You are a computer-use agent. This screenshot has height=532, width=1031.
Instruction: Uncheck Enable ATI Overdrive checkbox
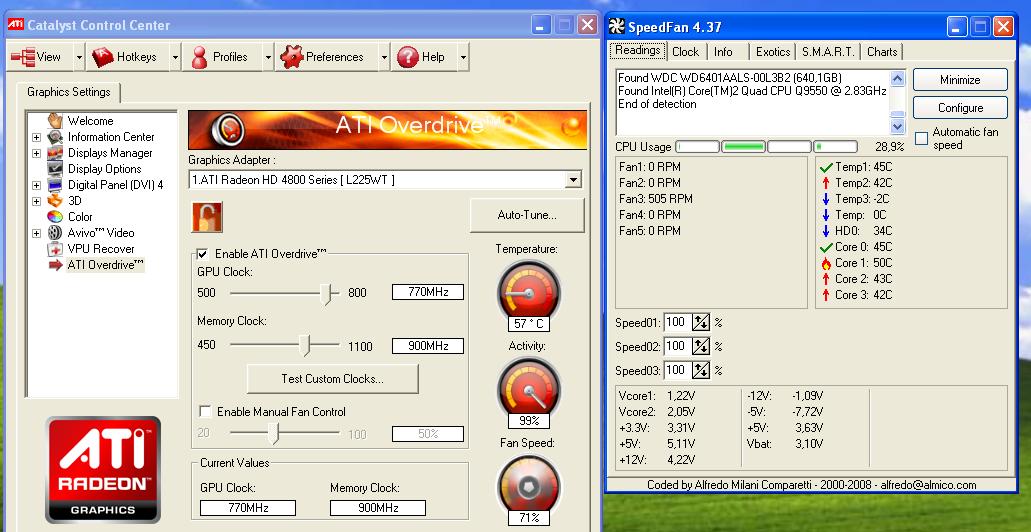coord(203,254)
